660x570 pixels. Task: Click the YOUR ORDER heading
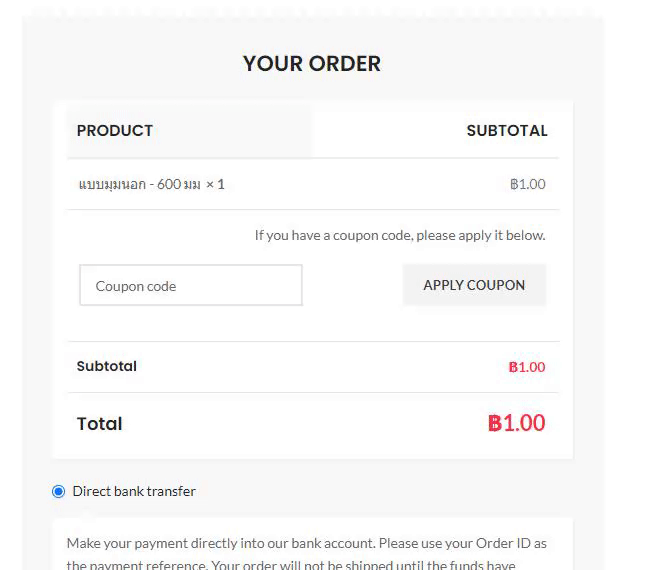tap(311, 64)
